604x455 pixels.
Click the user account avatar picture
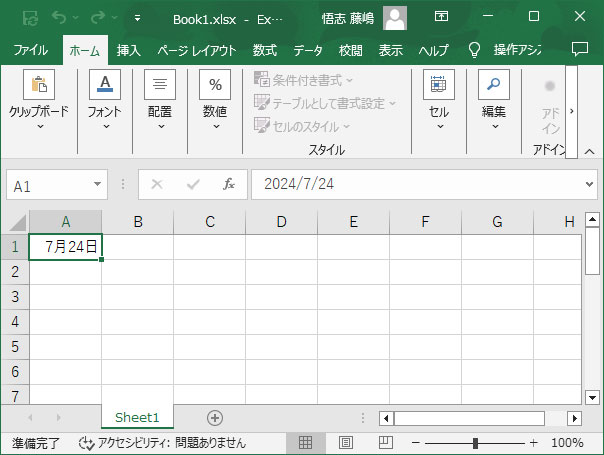394,18
